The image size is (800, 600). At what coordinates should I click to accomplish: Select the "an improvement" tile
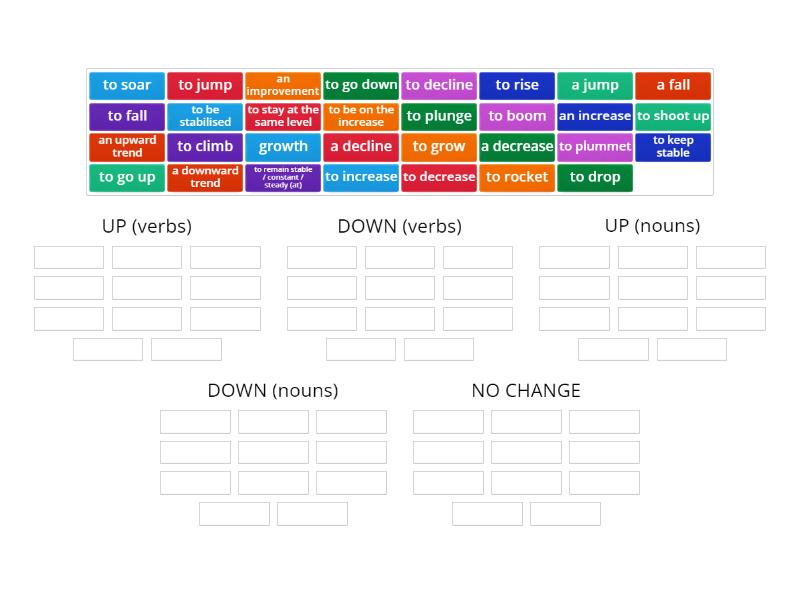point(283,85)
